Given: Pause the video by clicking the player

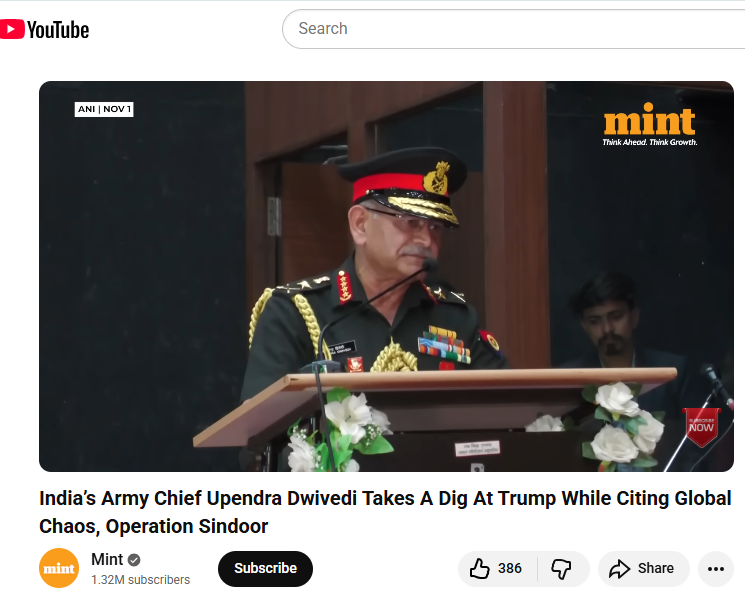Looking at the screenshot, I should coord(386,276).
